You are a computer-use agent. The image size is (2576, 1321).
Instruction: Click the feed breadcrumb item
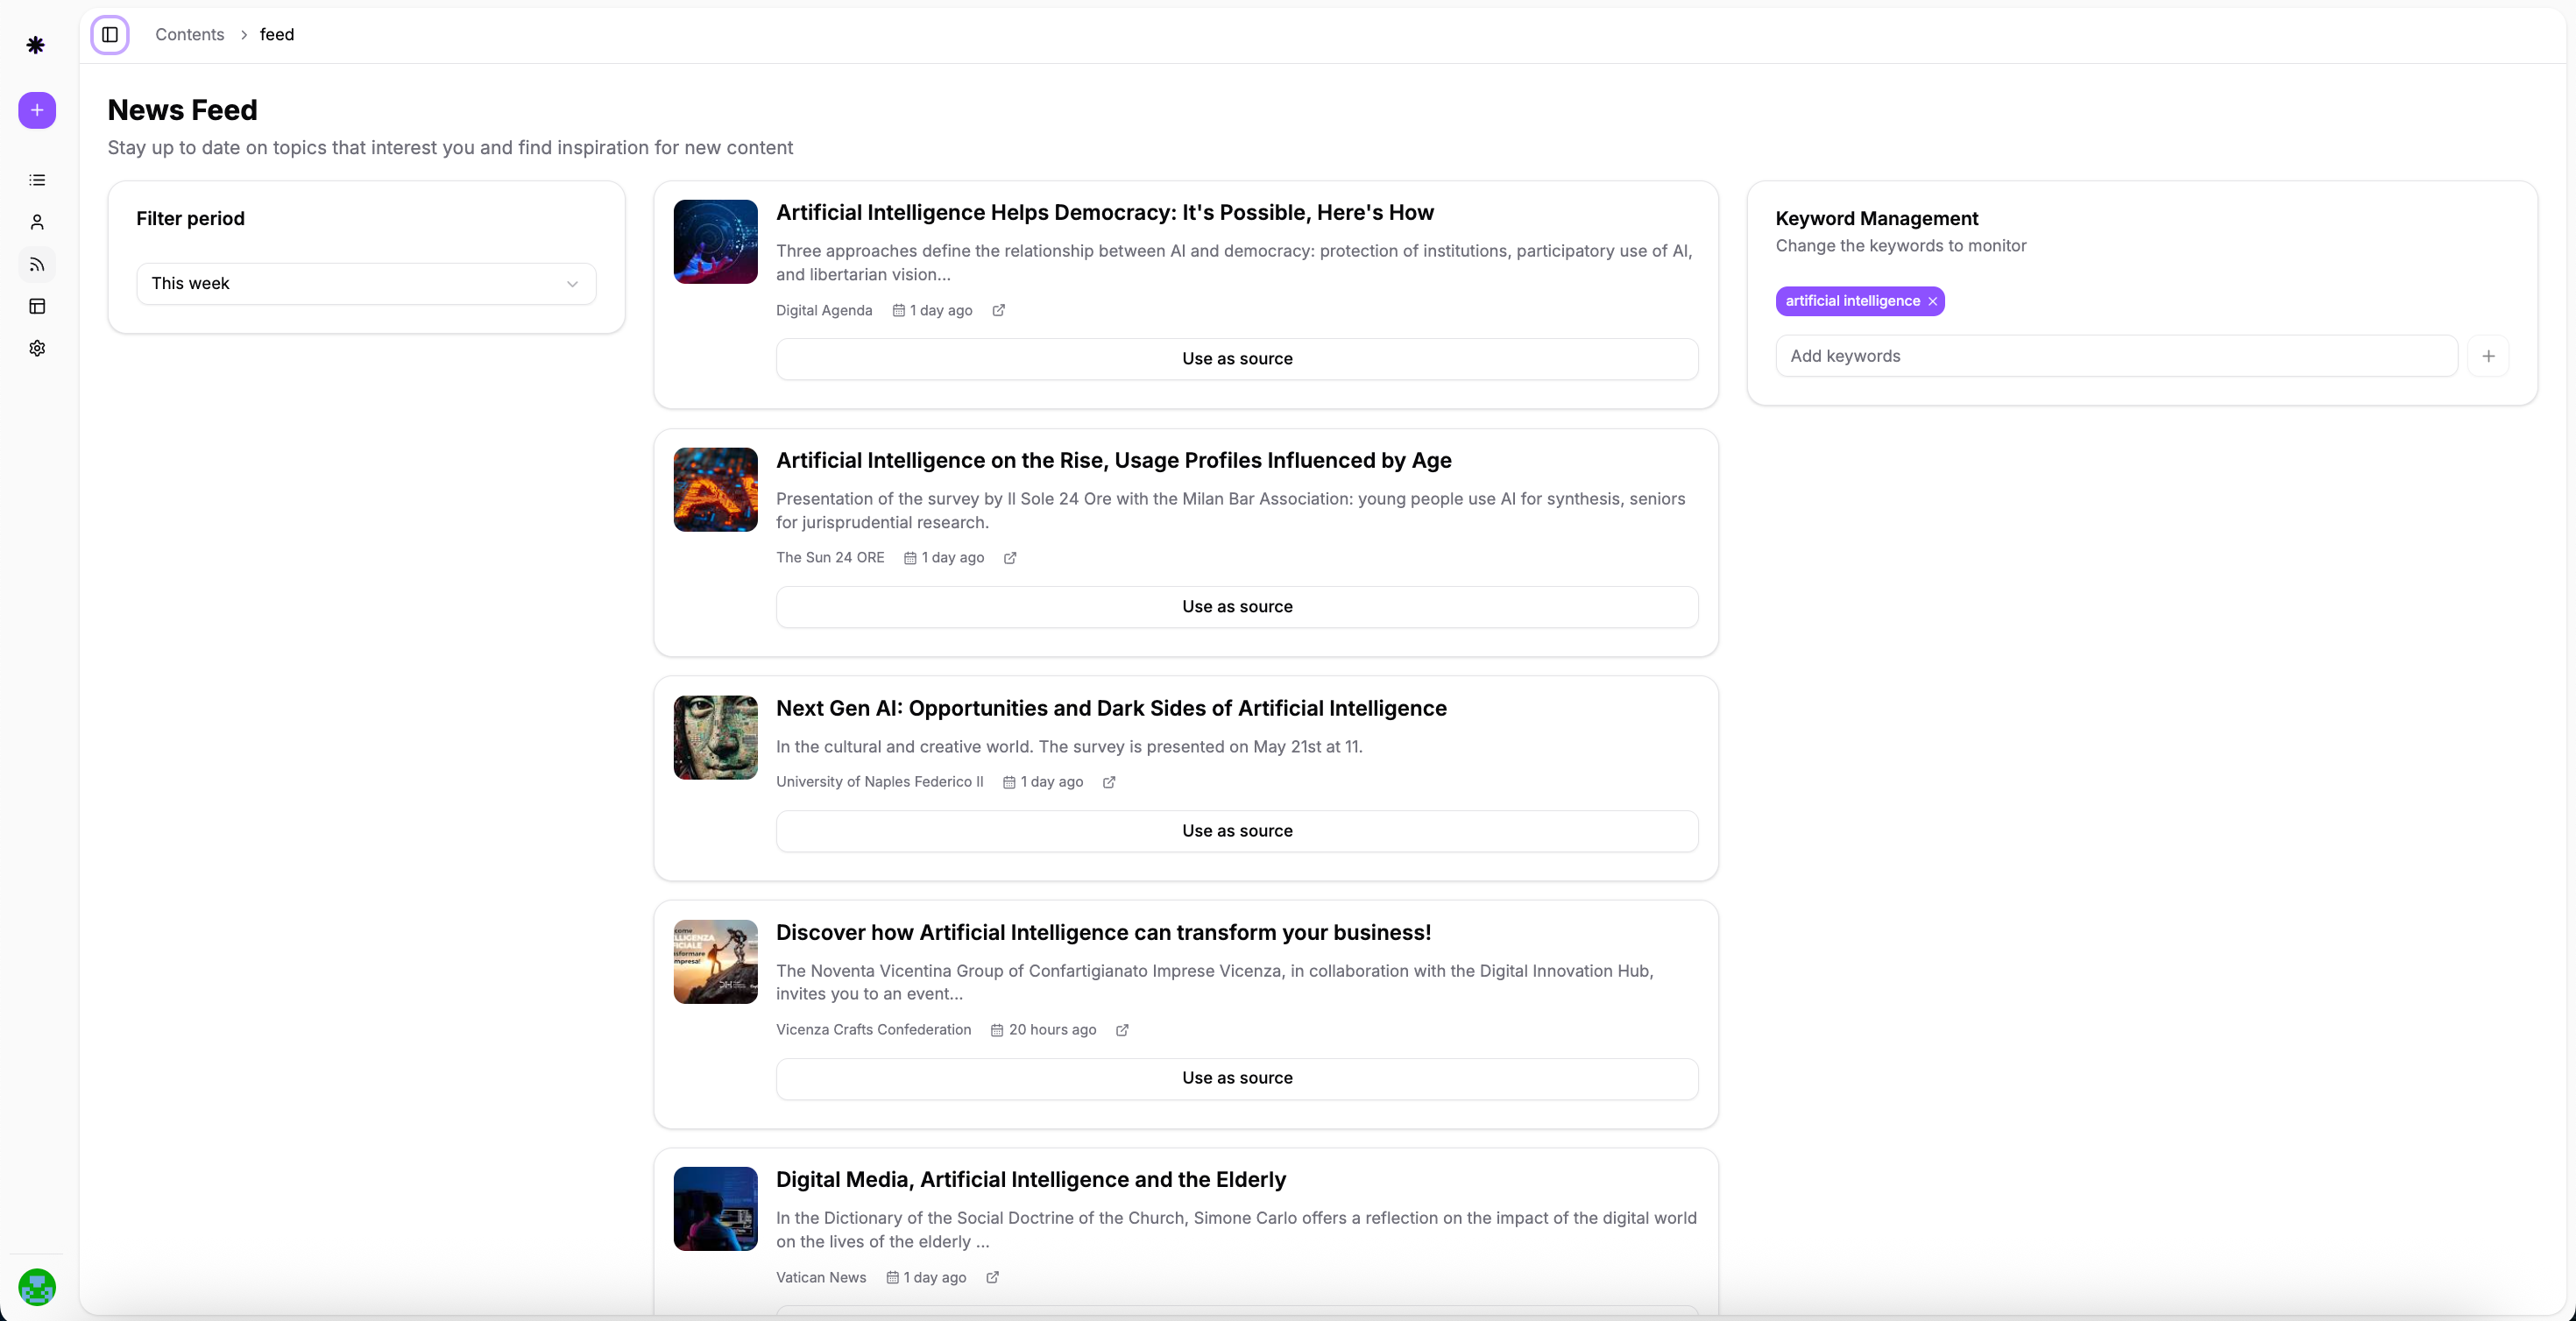[x=277, y=35]
